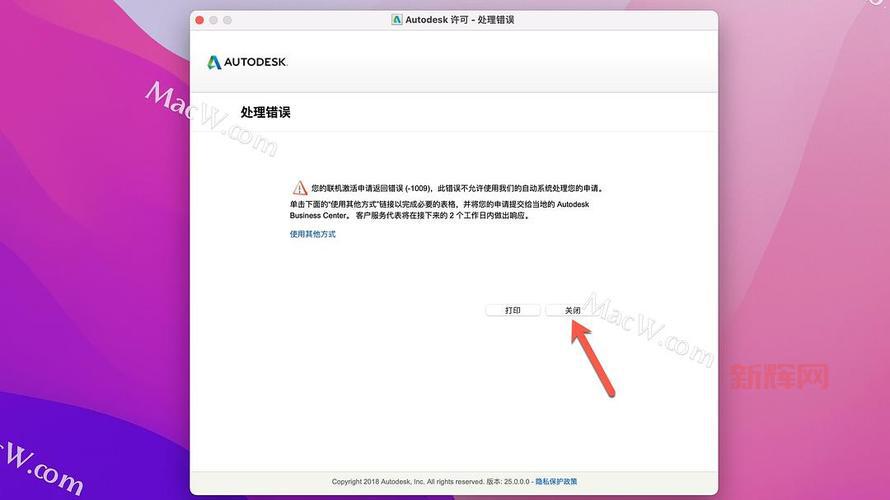Click the Business Center text line
This screenshot has height=500, width=890.
point(409,216)
